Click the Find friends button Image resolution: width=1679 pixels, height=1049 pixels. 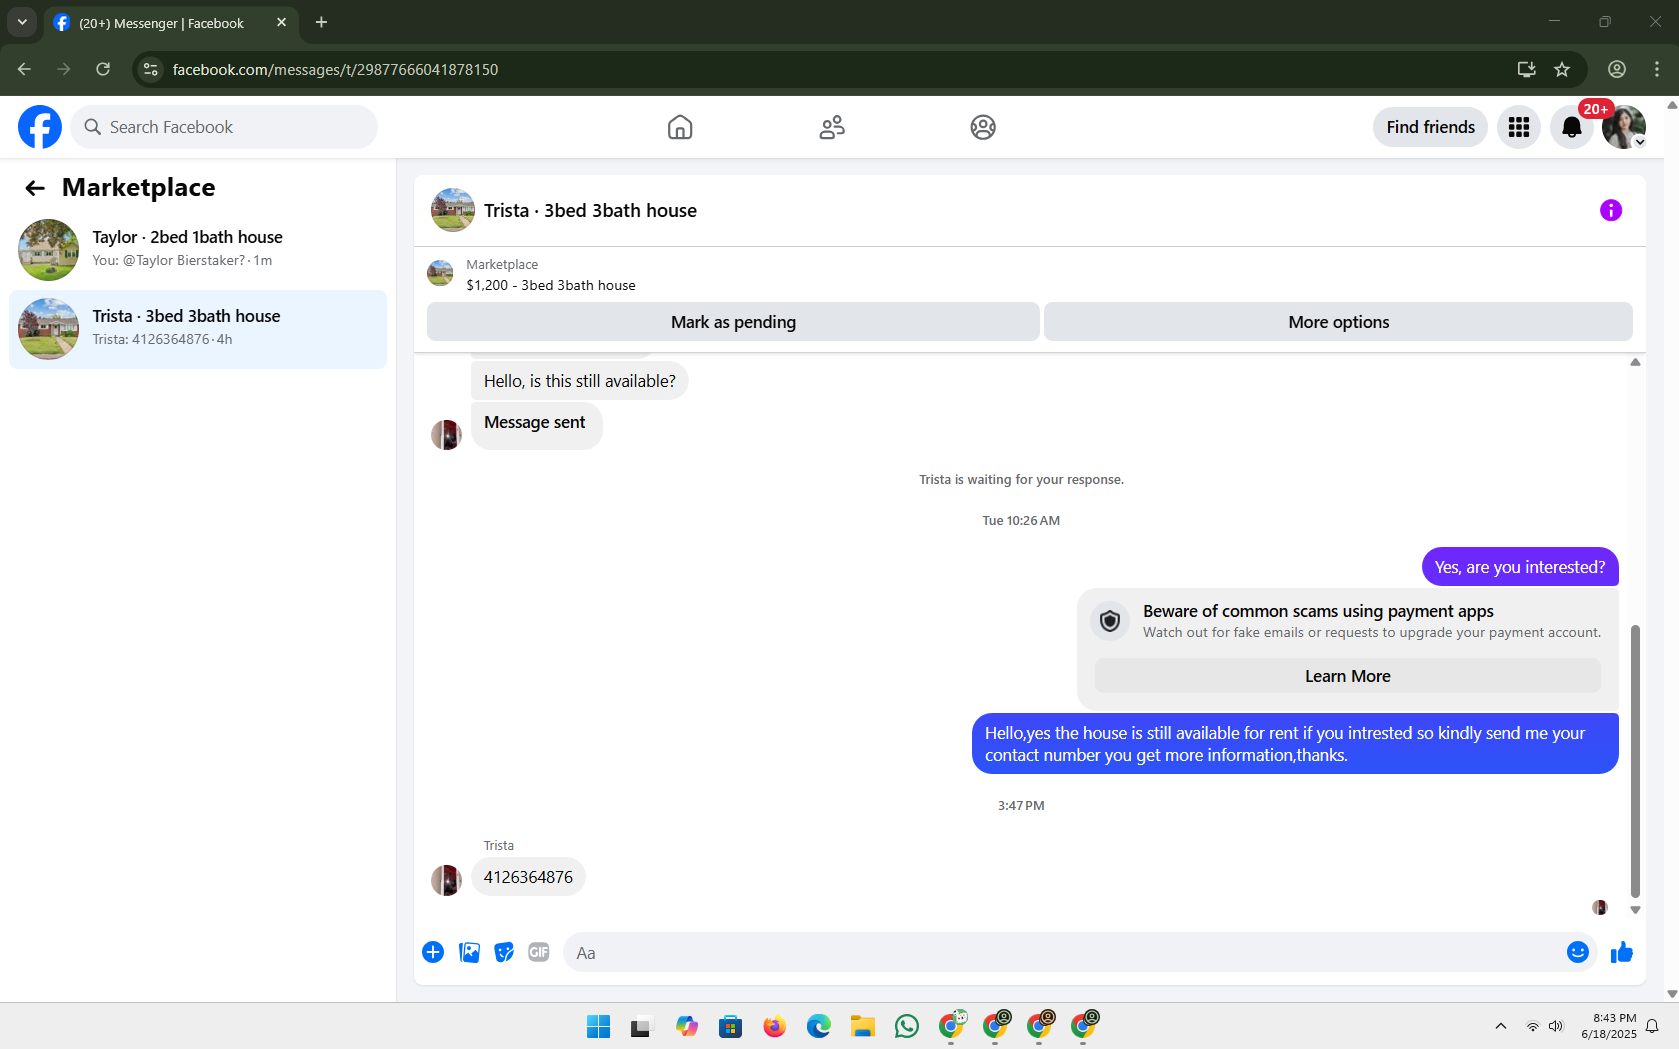click(x=1431, y=127)
